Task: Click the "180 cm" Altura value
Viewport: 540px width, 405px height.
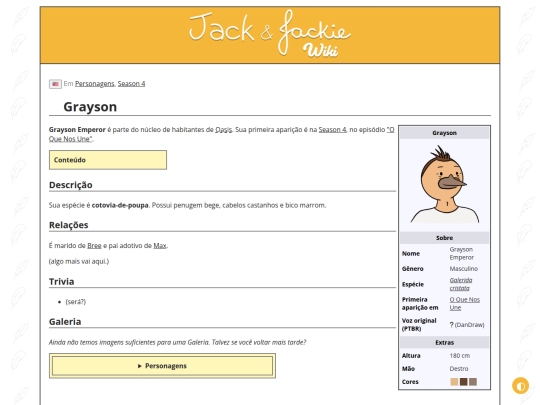Action: [x=459, y=355]
